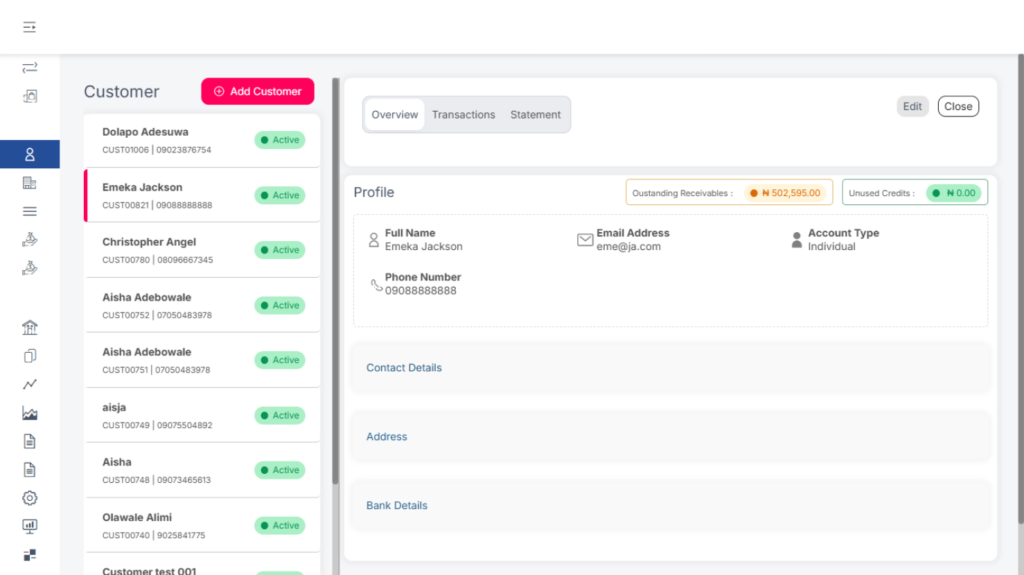Switch to the Transactions tab
This screenshot has width=1024, height=575.
[x=463, y=115]
